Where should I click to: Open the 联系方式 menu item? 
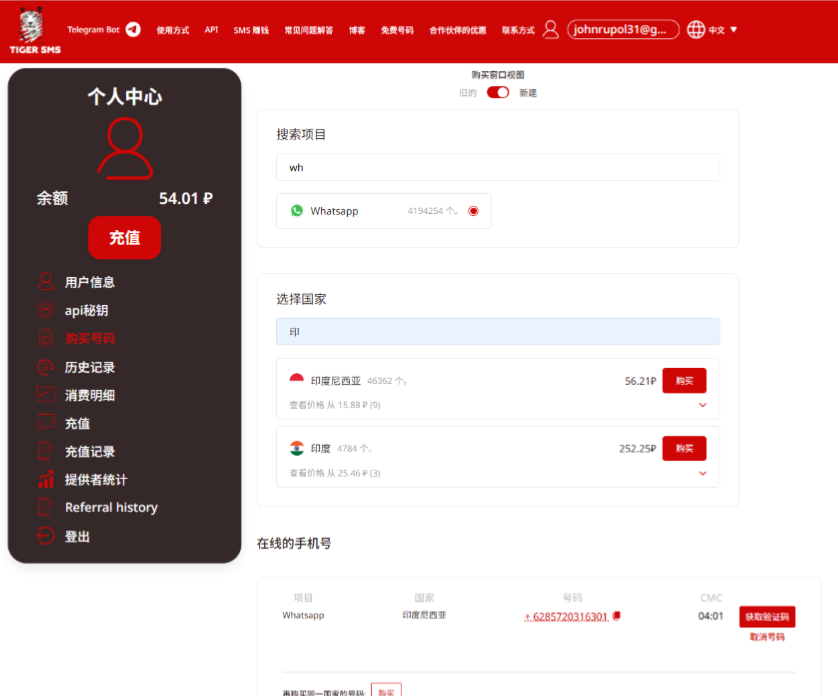518,30
